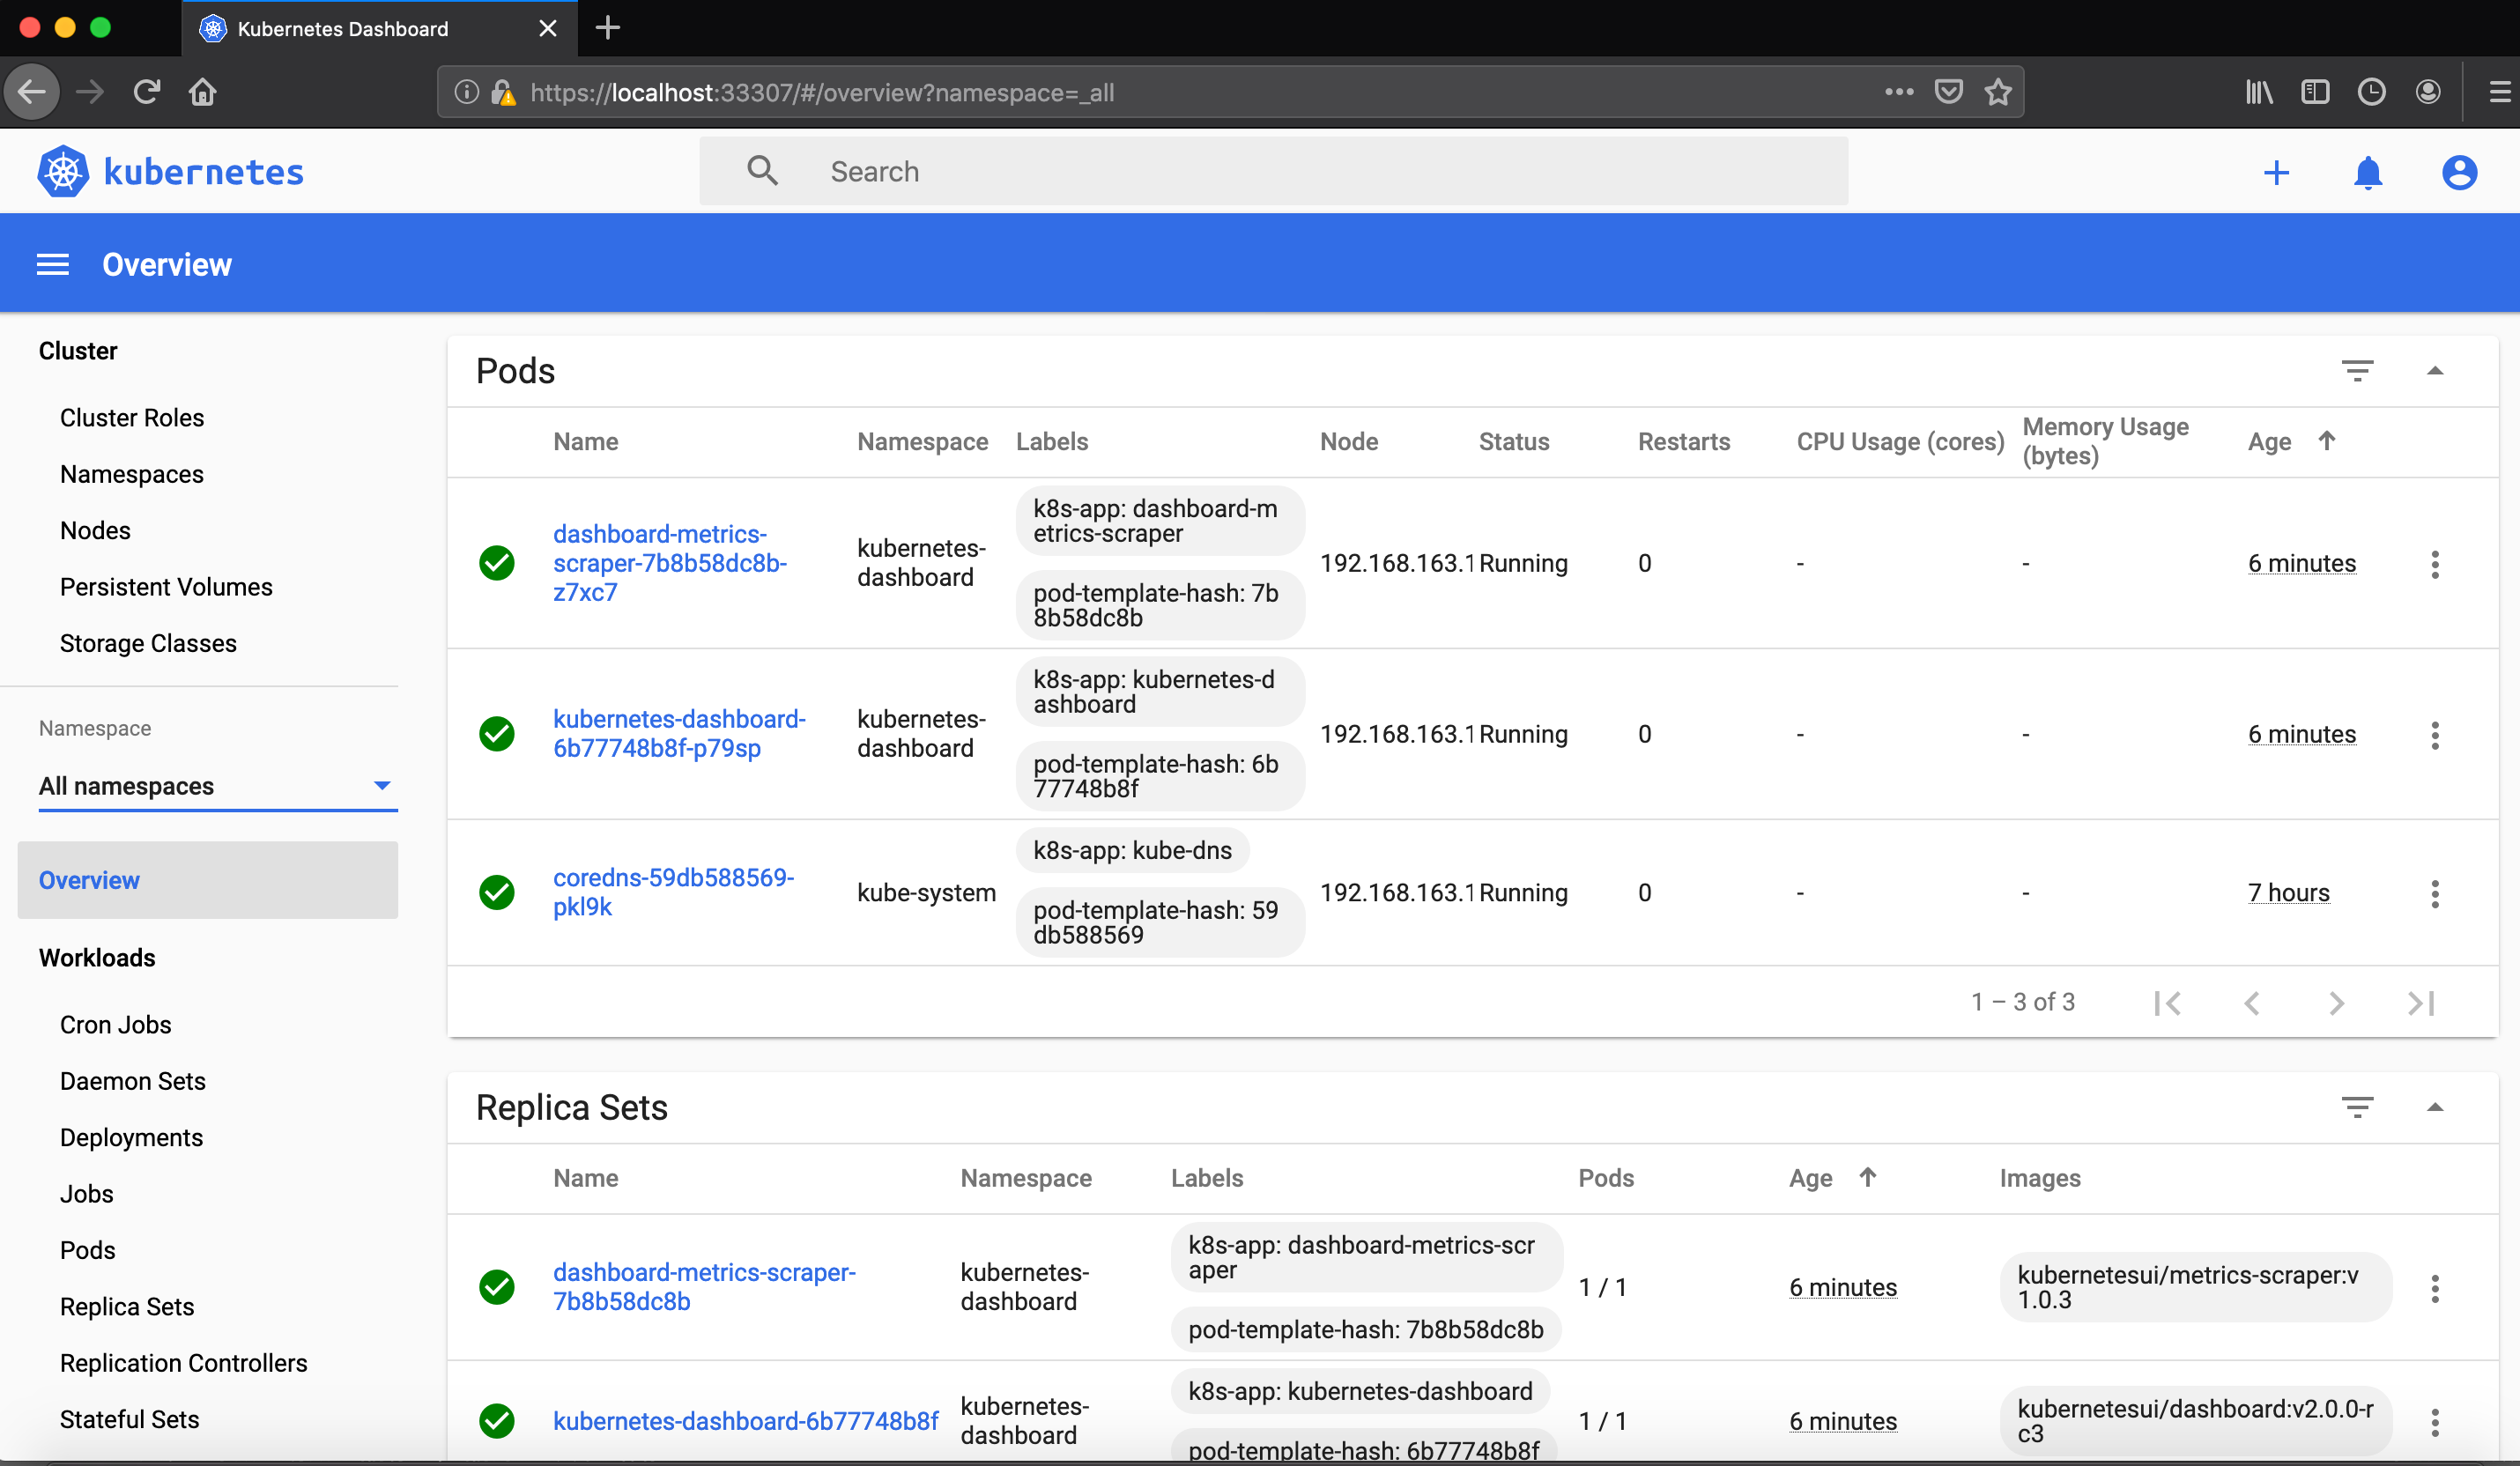The image size is (2520, 1466).
Task: Open the user profile icon
Action: pyautogui.click(x=2459, y=172)
